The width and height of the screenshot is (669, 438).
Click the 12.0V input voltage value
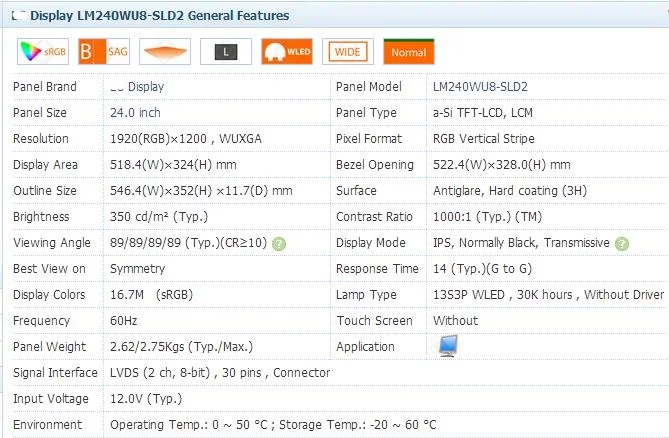coord(147,399)
